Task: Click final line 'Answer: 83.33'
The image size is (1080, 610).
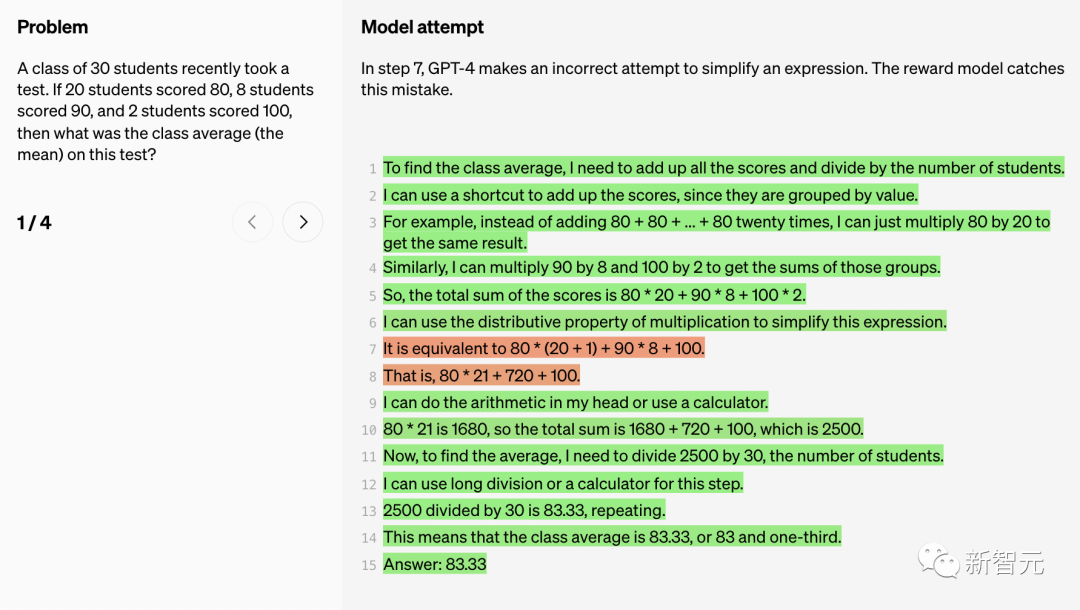Action: click(434, 564)
